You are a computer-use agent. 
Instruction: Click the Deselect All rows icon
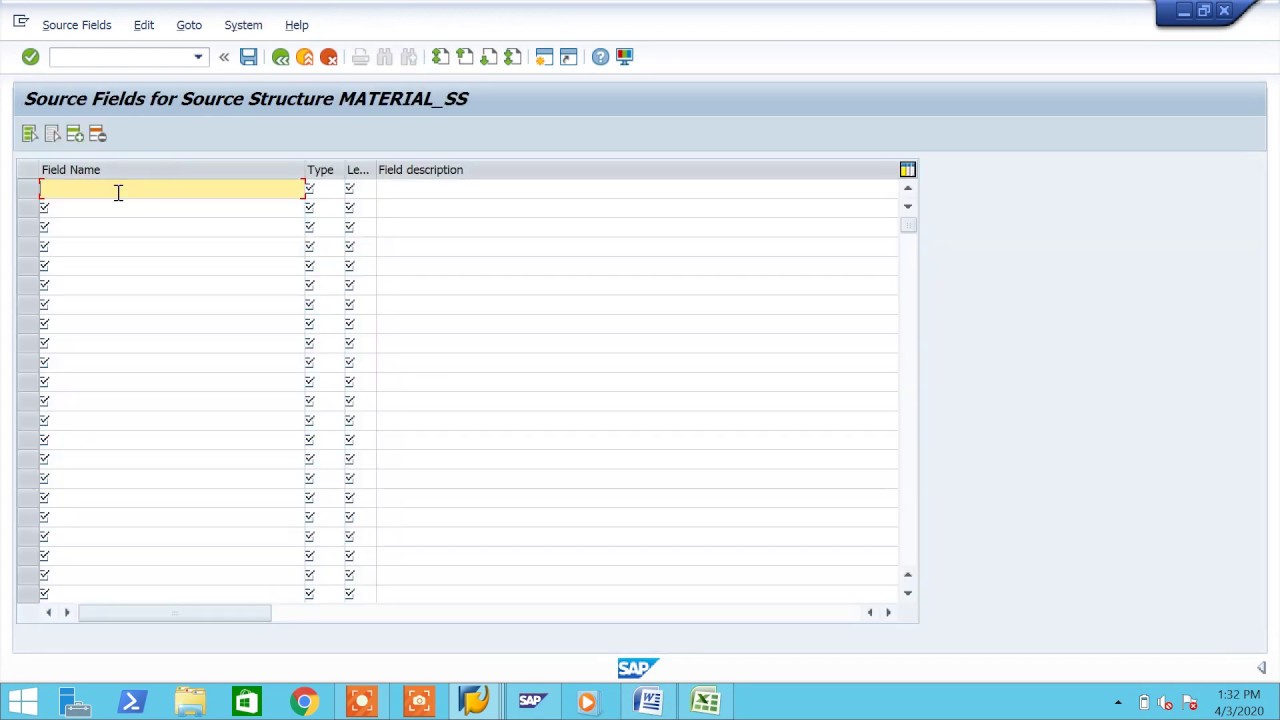click(52, 134)
